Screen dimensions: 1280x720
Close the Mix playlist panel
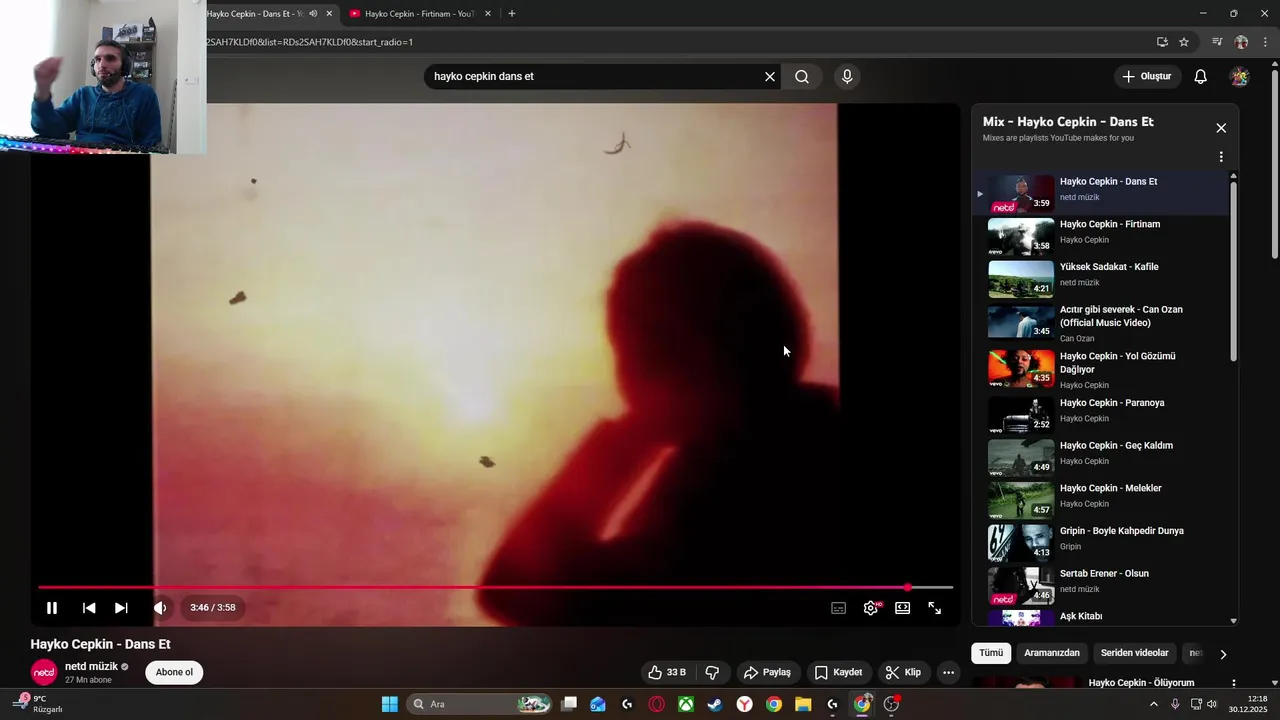[1221, 128]
